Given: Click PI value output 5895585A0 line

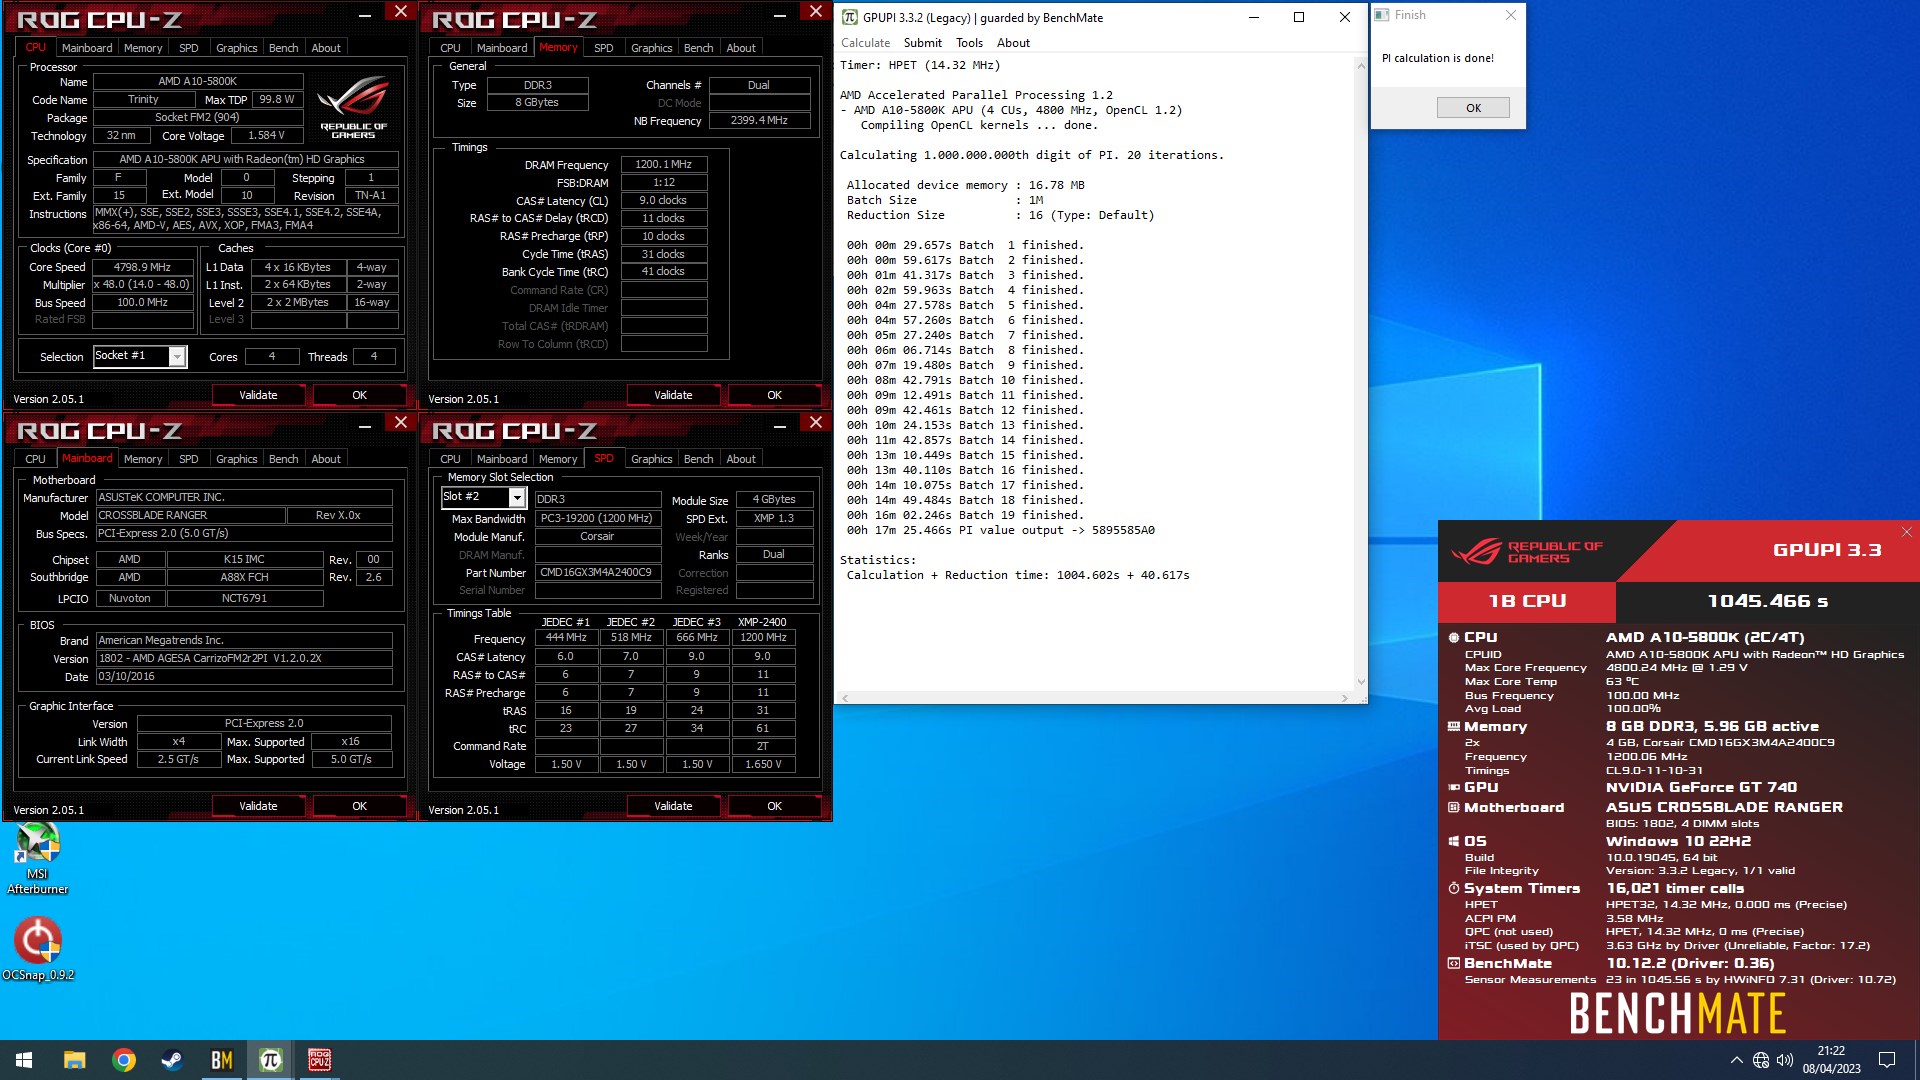Looking at the screenshot, I should pyautogui.click(x=1001, y=530).
